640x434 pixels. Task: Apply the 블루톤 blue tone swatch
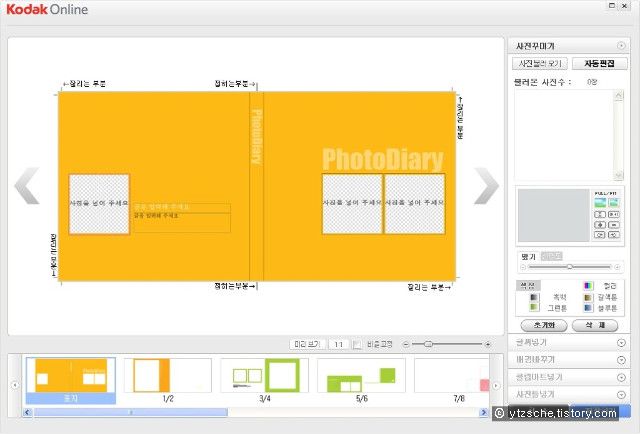click(x=588, y=308)
